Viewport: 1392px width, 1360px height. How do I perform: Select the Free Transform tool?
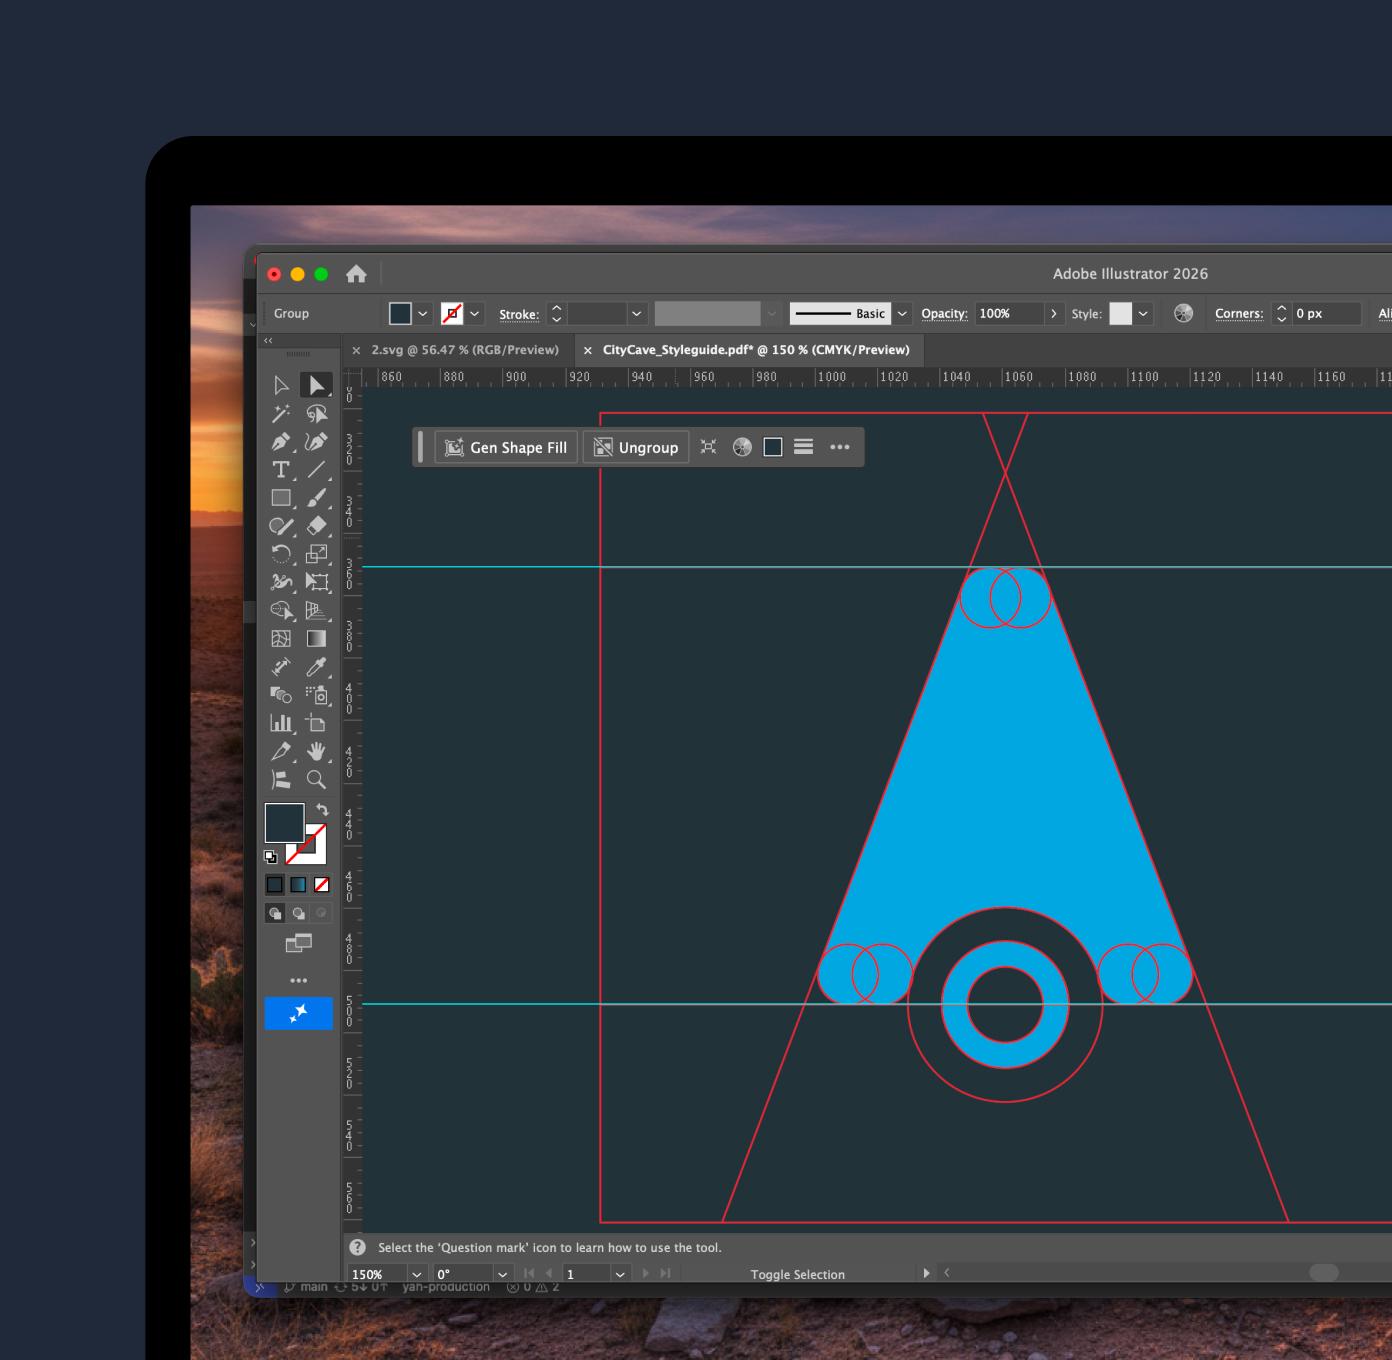tap(316, 582)
